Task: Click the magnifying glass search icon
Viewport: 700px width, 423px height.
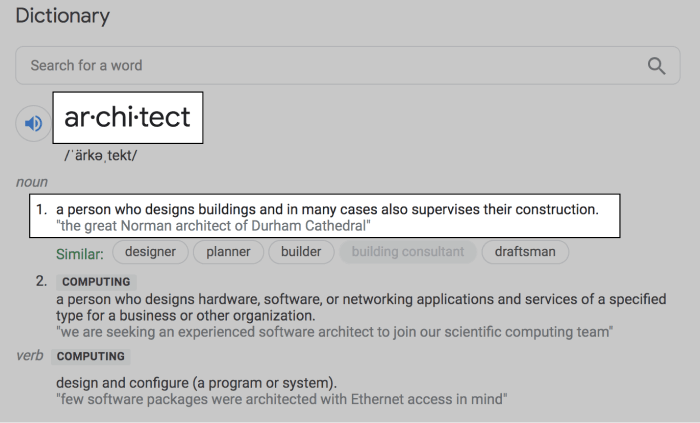Action: (656, 66)
